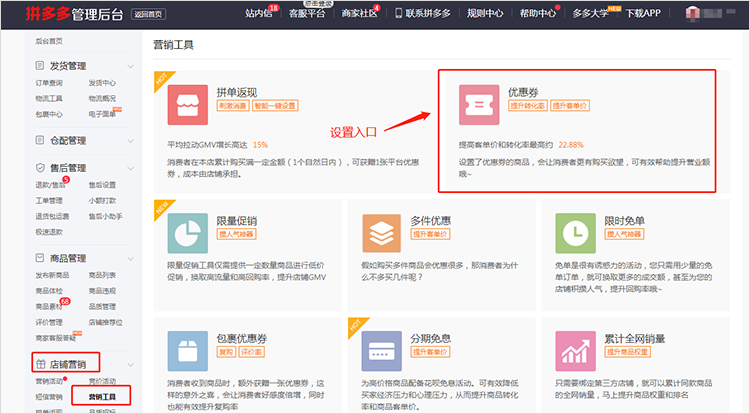Click the 分期免息 card title
Viewport: 750px width, 414px height.
pos(430,338)
